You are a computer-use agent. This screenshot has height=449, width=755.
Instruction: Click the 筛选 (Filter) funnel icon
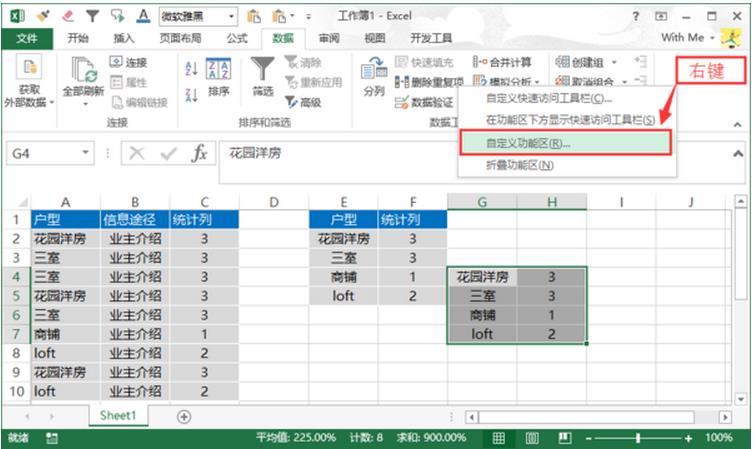tap(263, 70)
